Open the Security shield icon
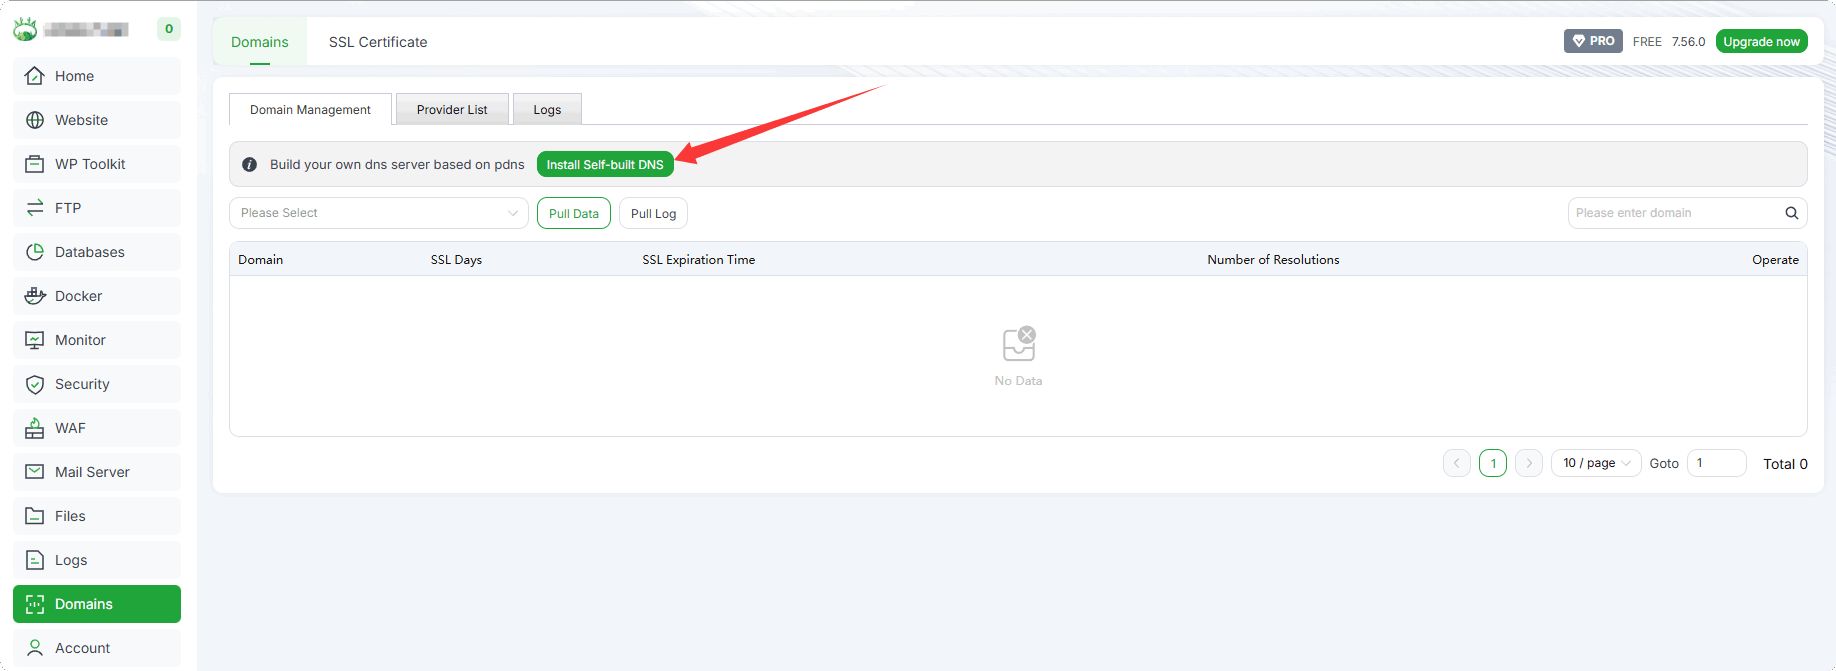The image size is (1836, 671). (x=35, y=384)
